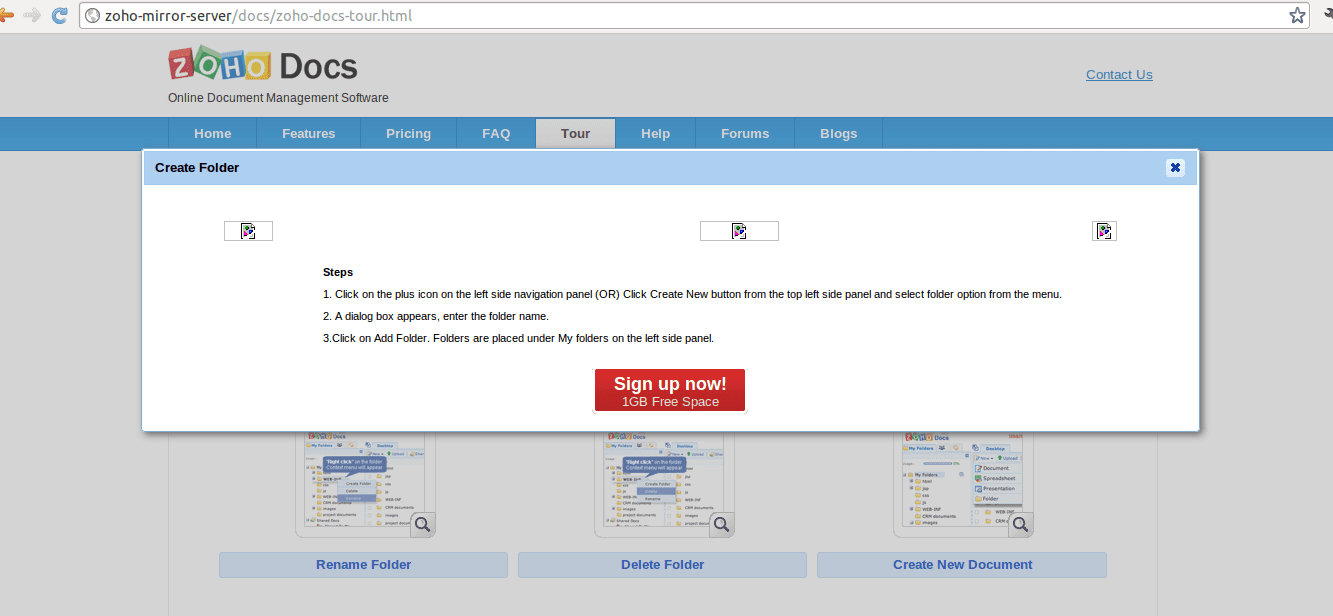Open the FAQ tab
The width and height of the screenshot is (1333, 616).
click(496, 133)
